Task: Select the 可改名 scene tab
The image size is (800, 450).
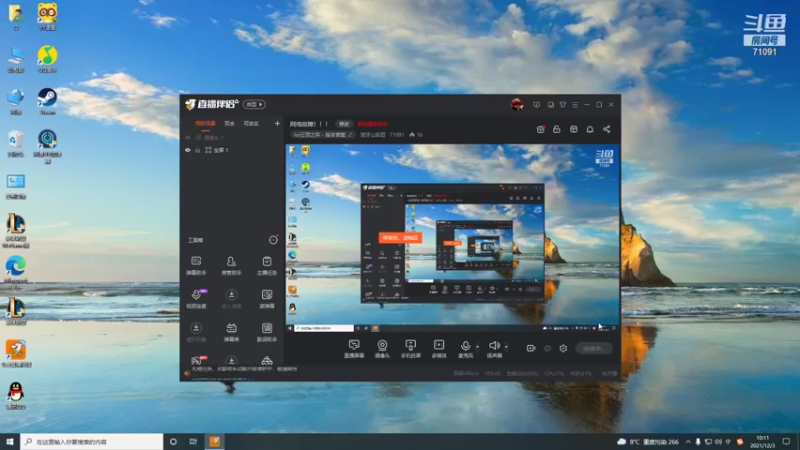Action: (x=251, y=123)
